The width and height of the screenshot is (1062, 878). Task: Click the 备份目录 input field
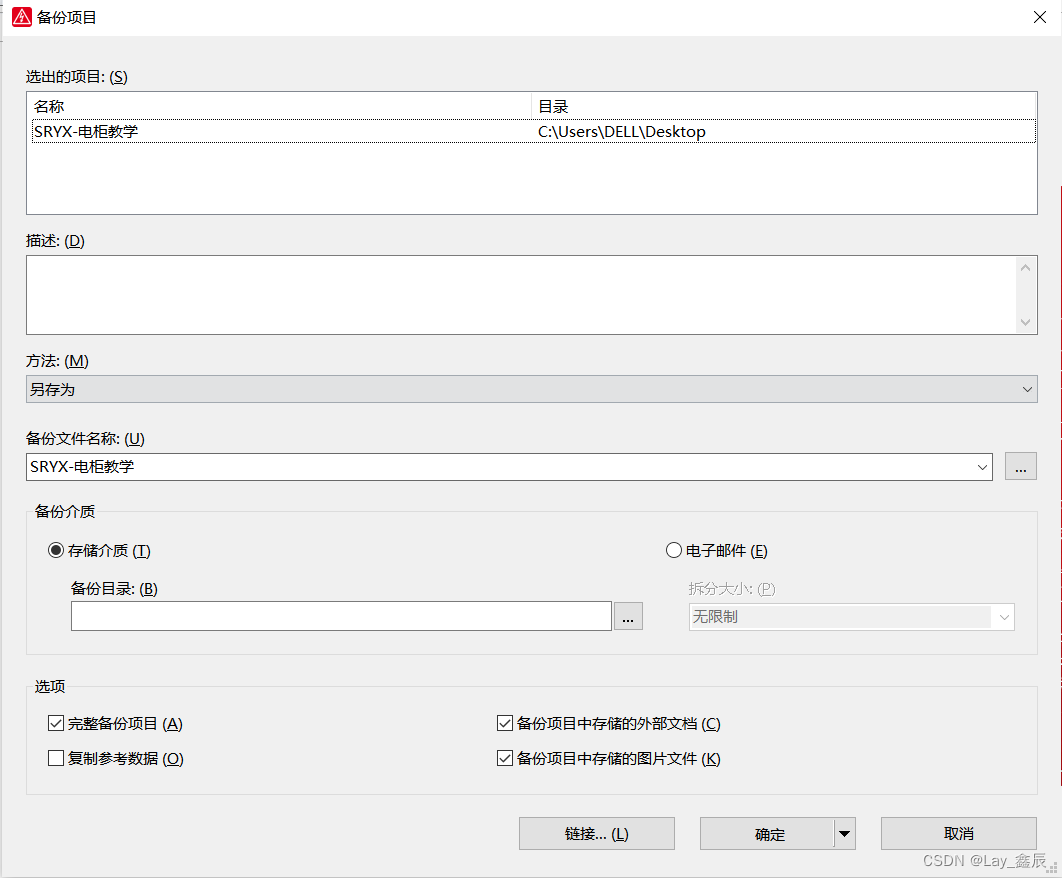click(340, 617)
